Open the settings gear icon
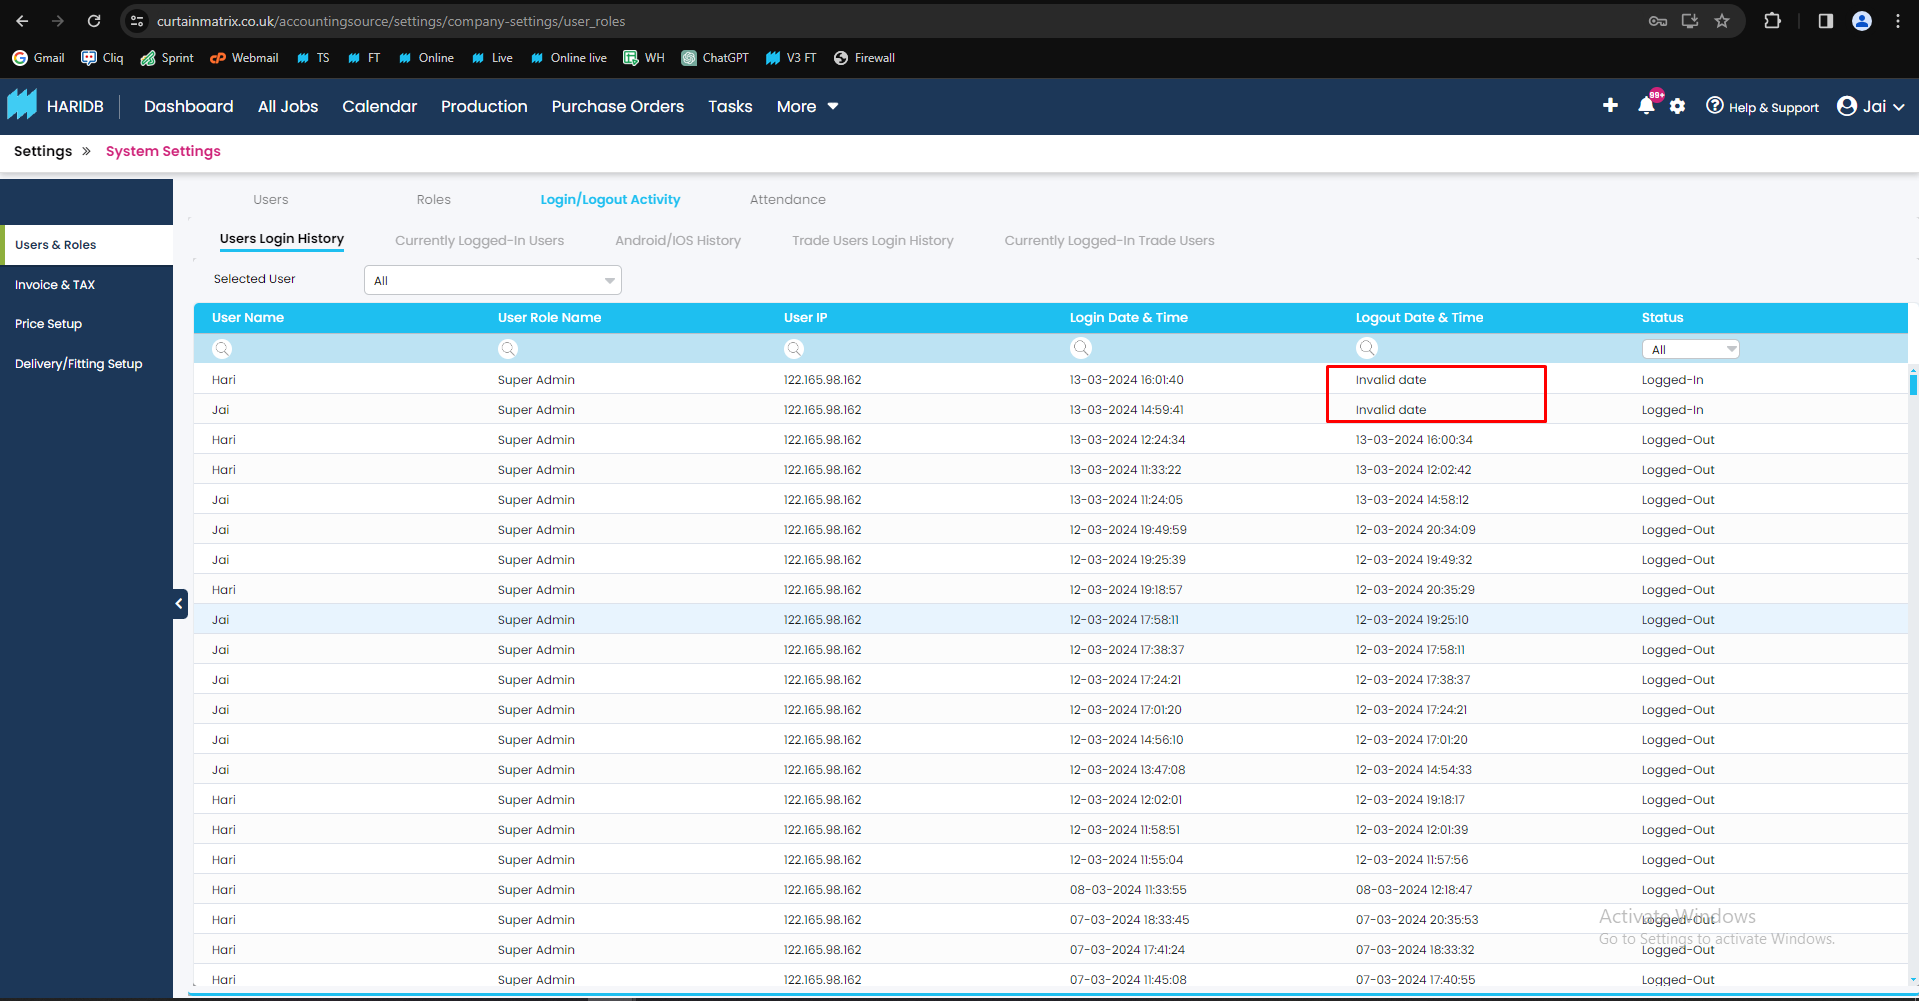Viewport: 1919px width, 1001px height. (x=1678, y=106)
